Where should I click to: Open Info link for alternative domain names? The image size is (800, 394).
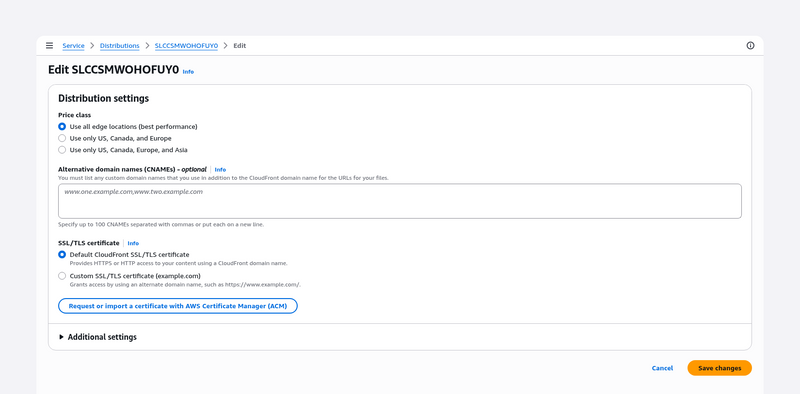[220, 169]
